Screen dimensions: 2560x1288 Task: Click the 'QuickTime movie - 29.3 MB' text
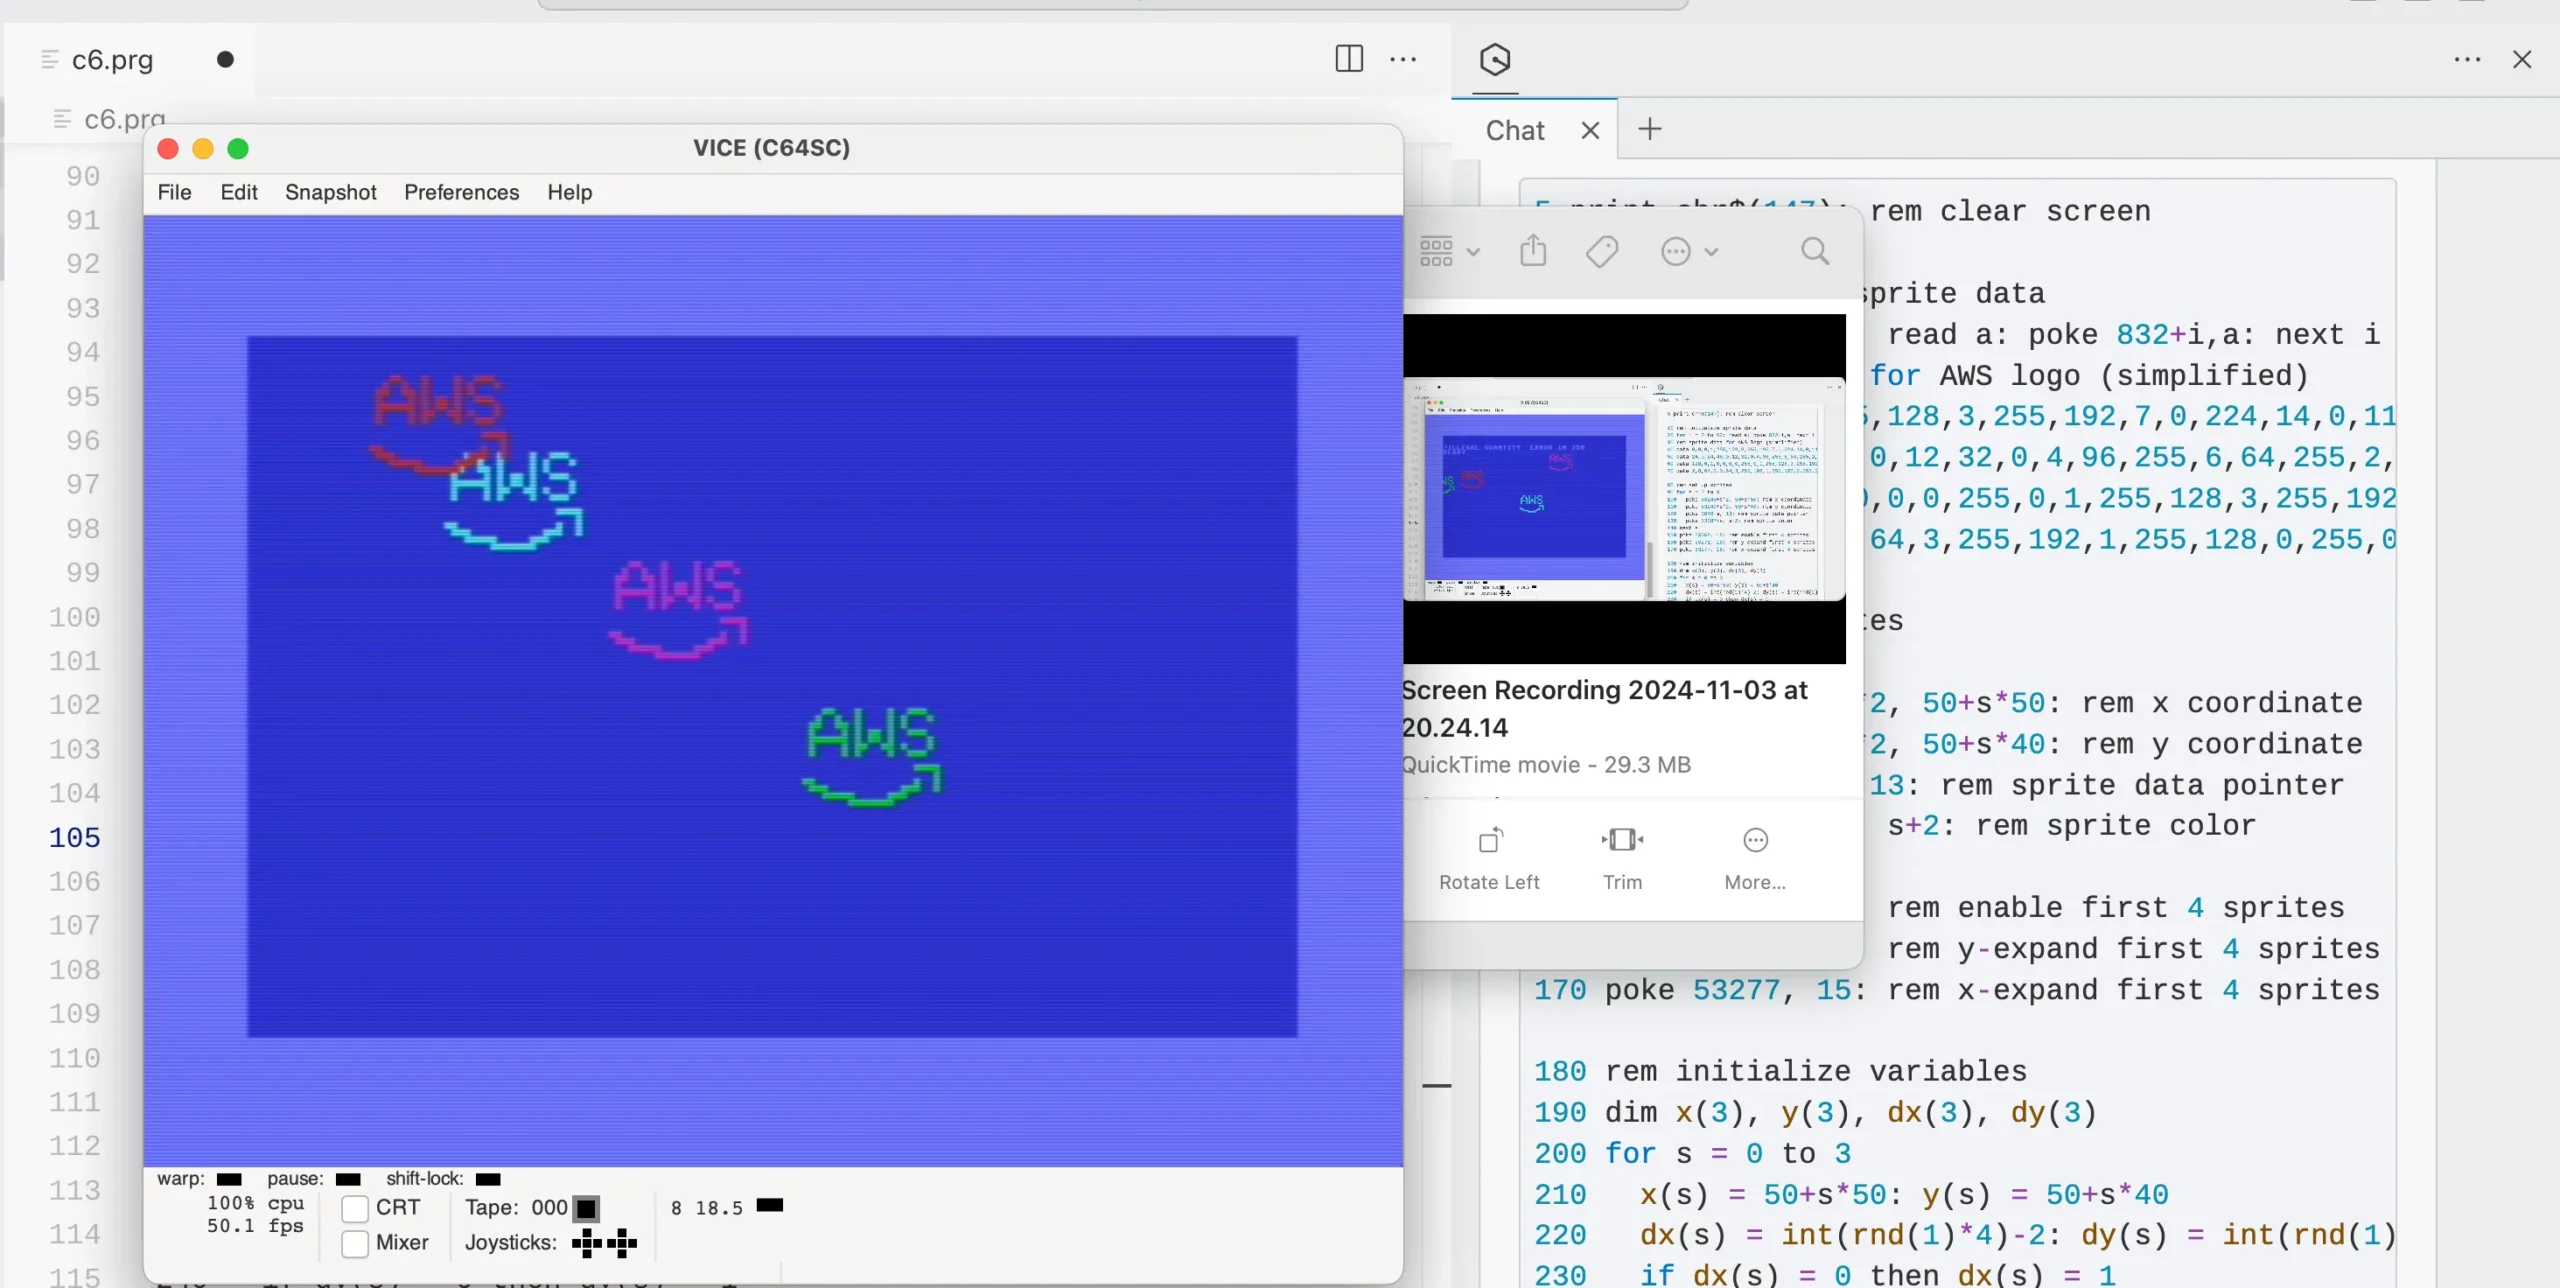pos(1546,765)
